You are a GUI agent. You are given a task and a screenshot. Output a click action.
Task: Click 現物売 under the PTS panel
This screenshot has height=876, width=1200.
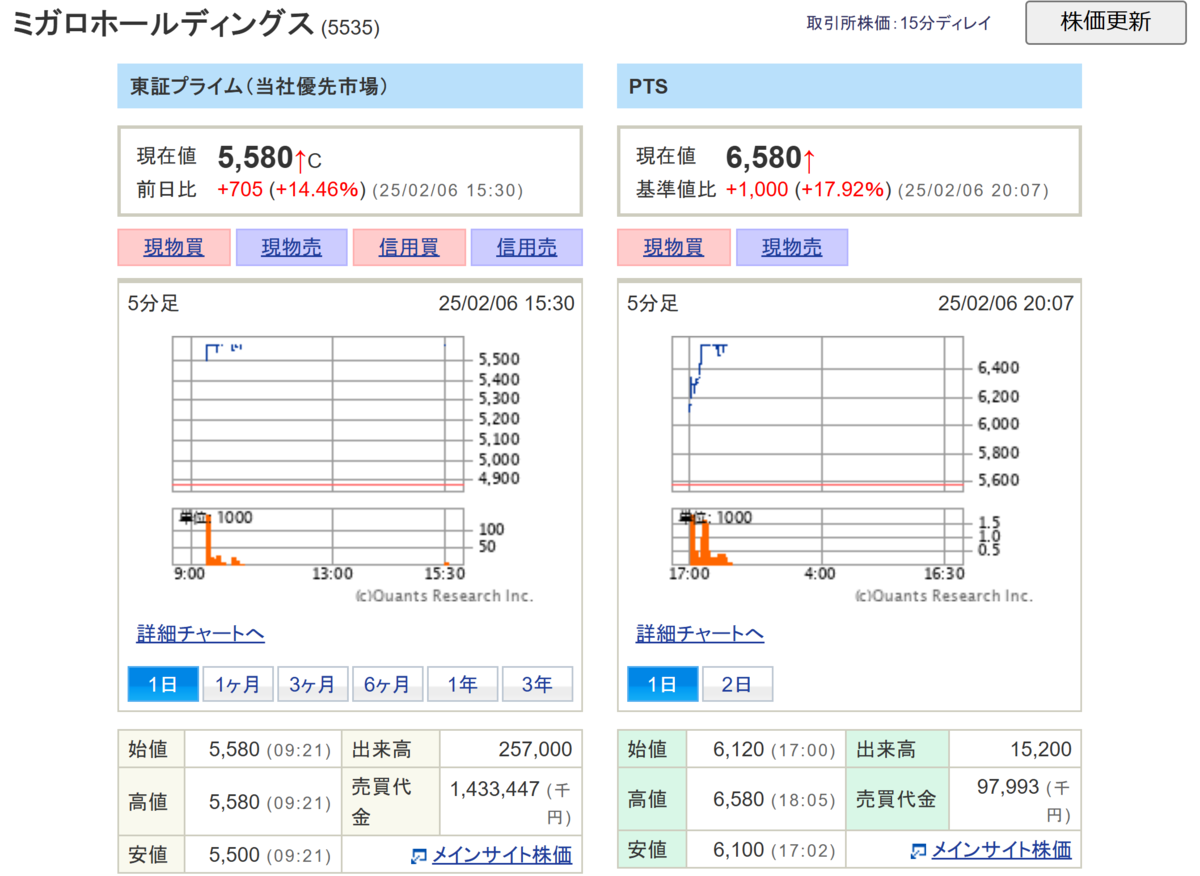(792, 248)
